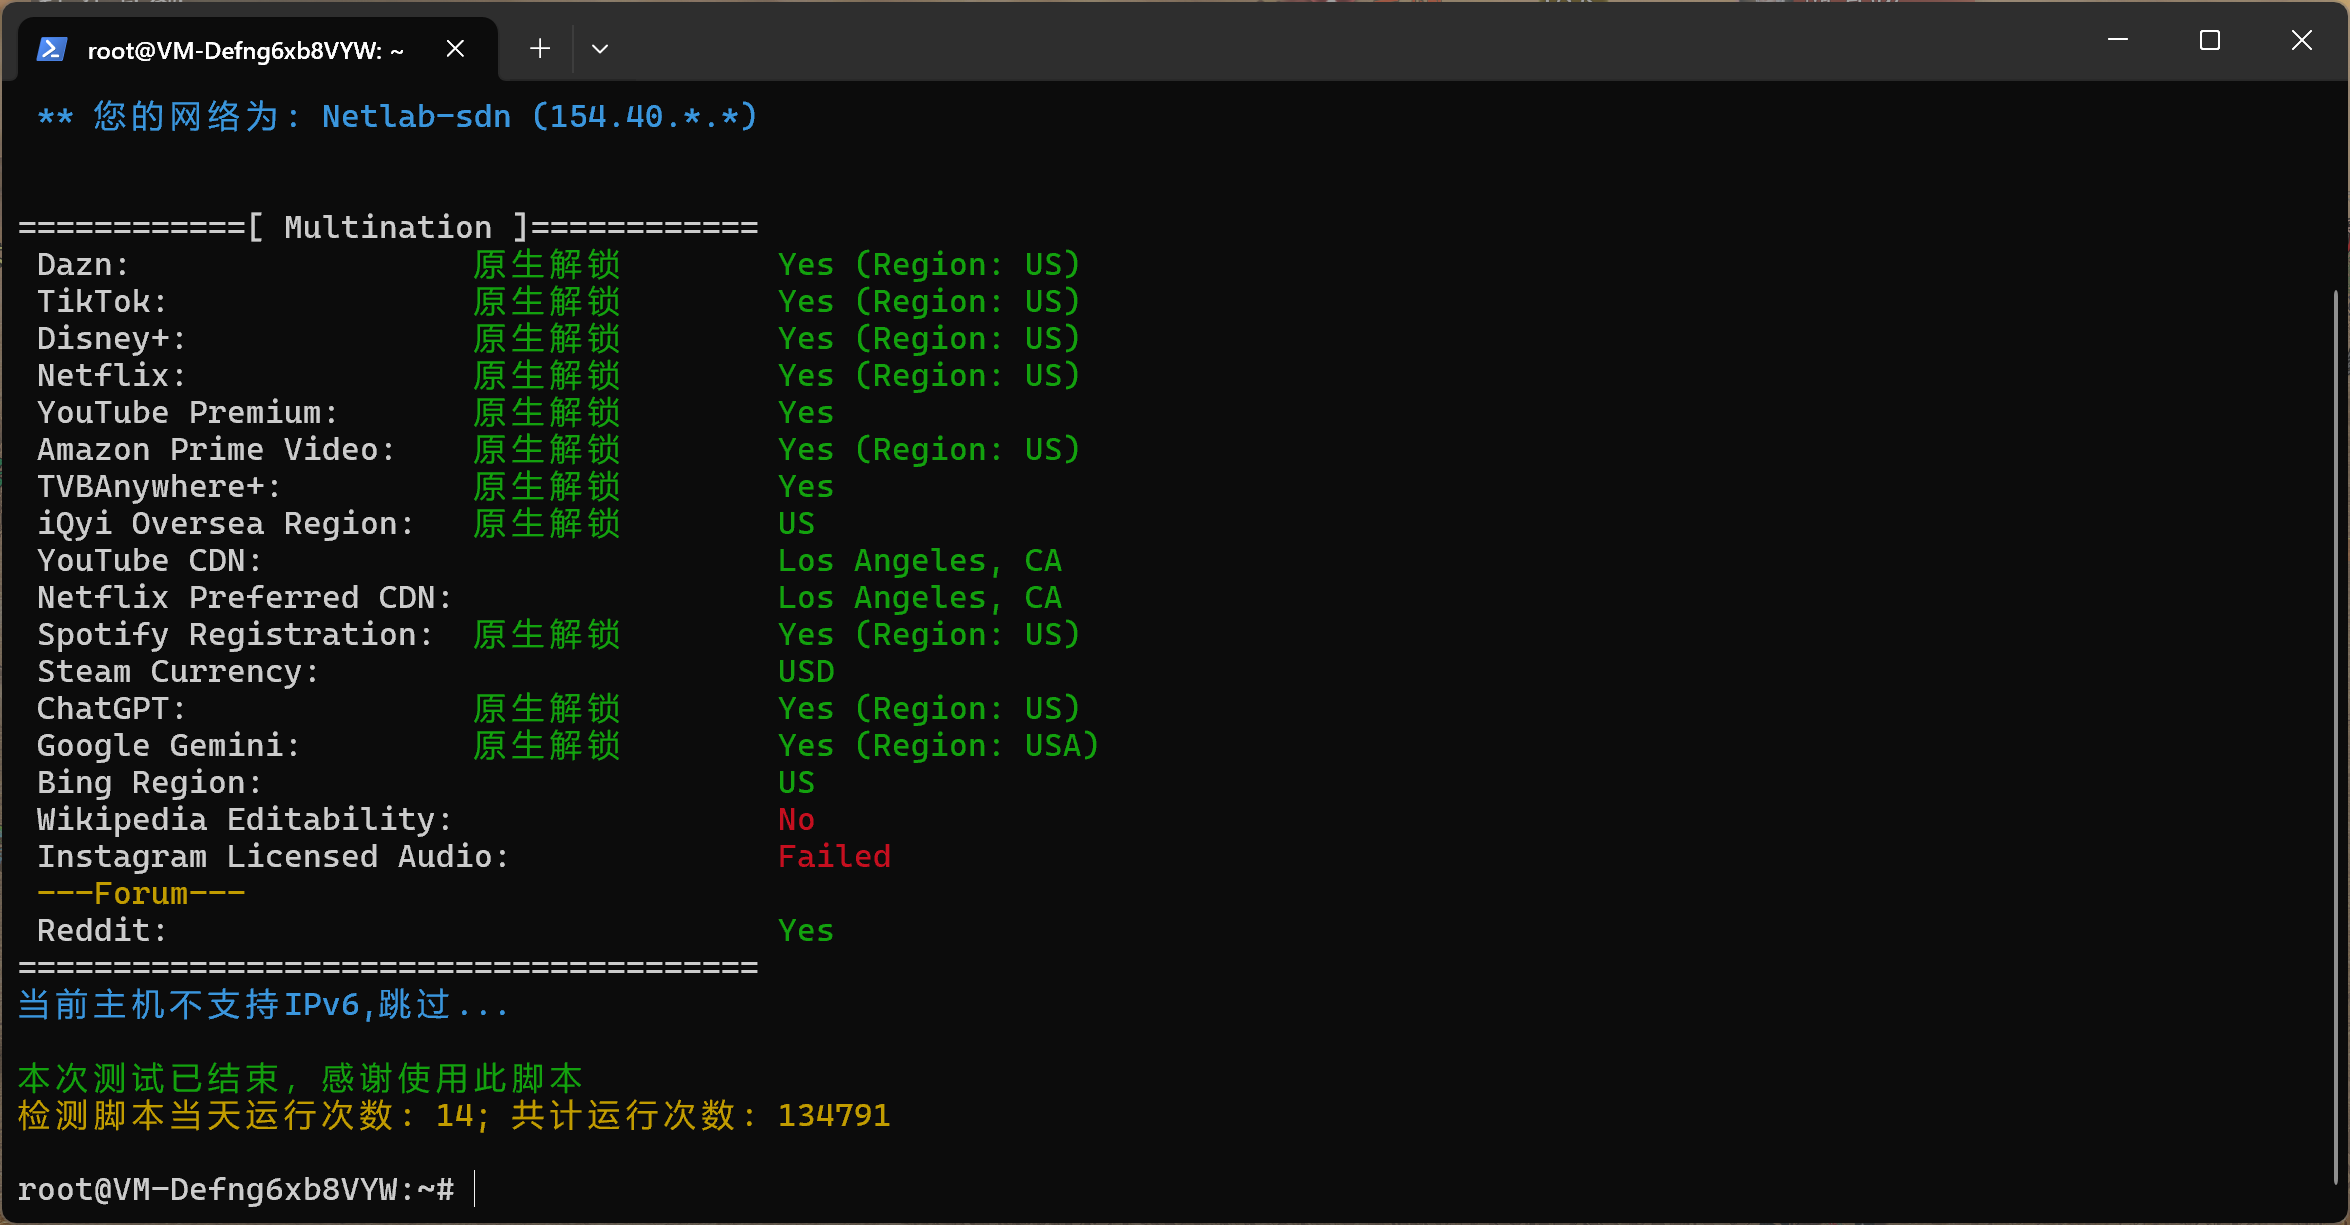Click the iQyi Oversea Region label

225,524
